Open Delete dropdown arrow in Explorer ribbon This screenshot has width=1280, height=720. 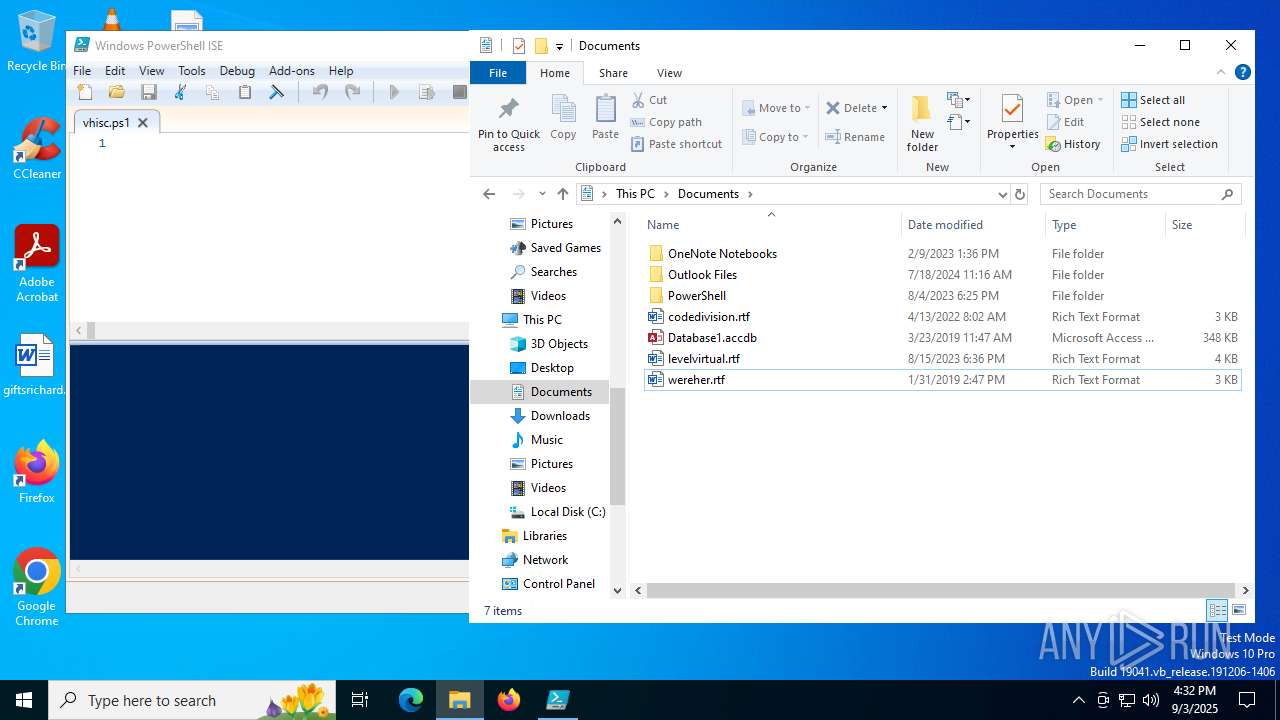point(884,108)
